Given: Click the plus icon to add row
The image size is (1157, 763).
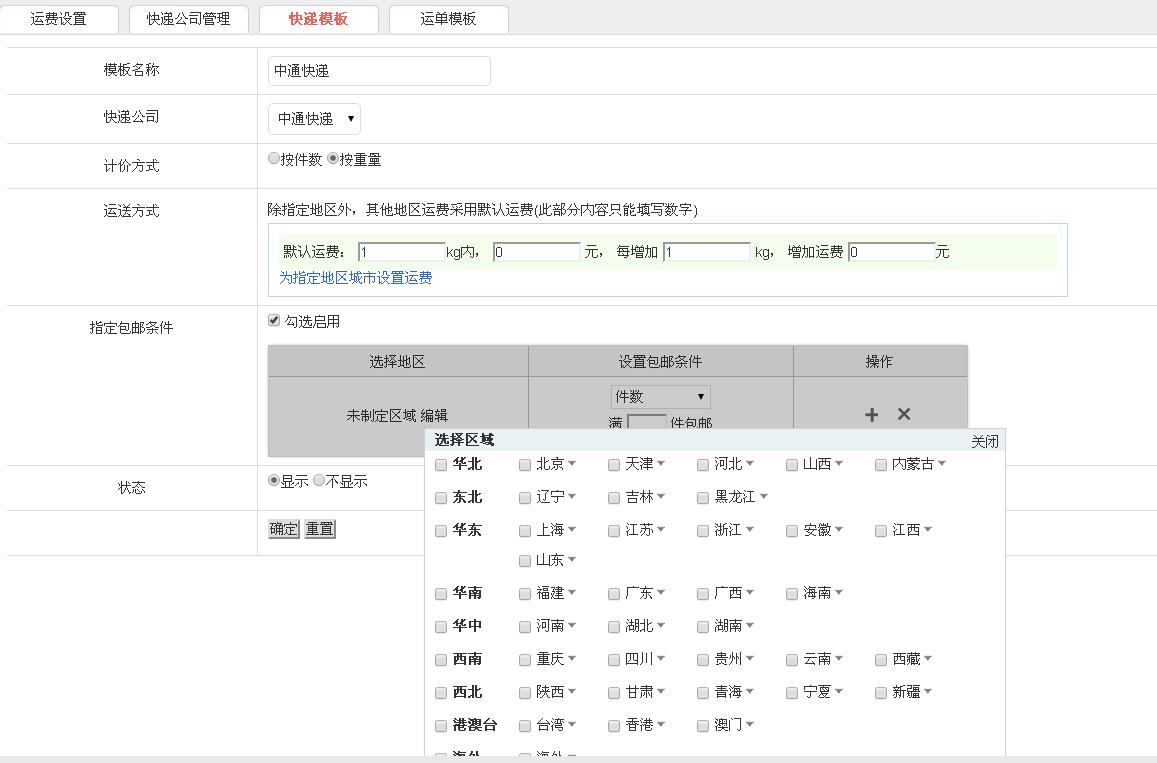Looking at the screenshot, I should [871, 414].
